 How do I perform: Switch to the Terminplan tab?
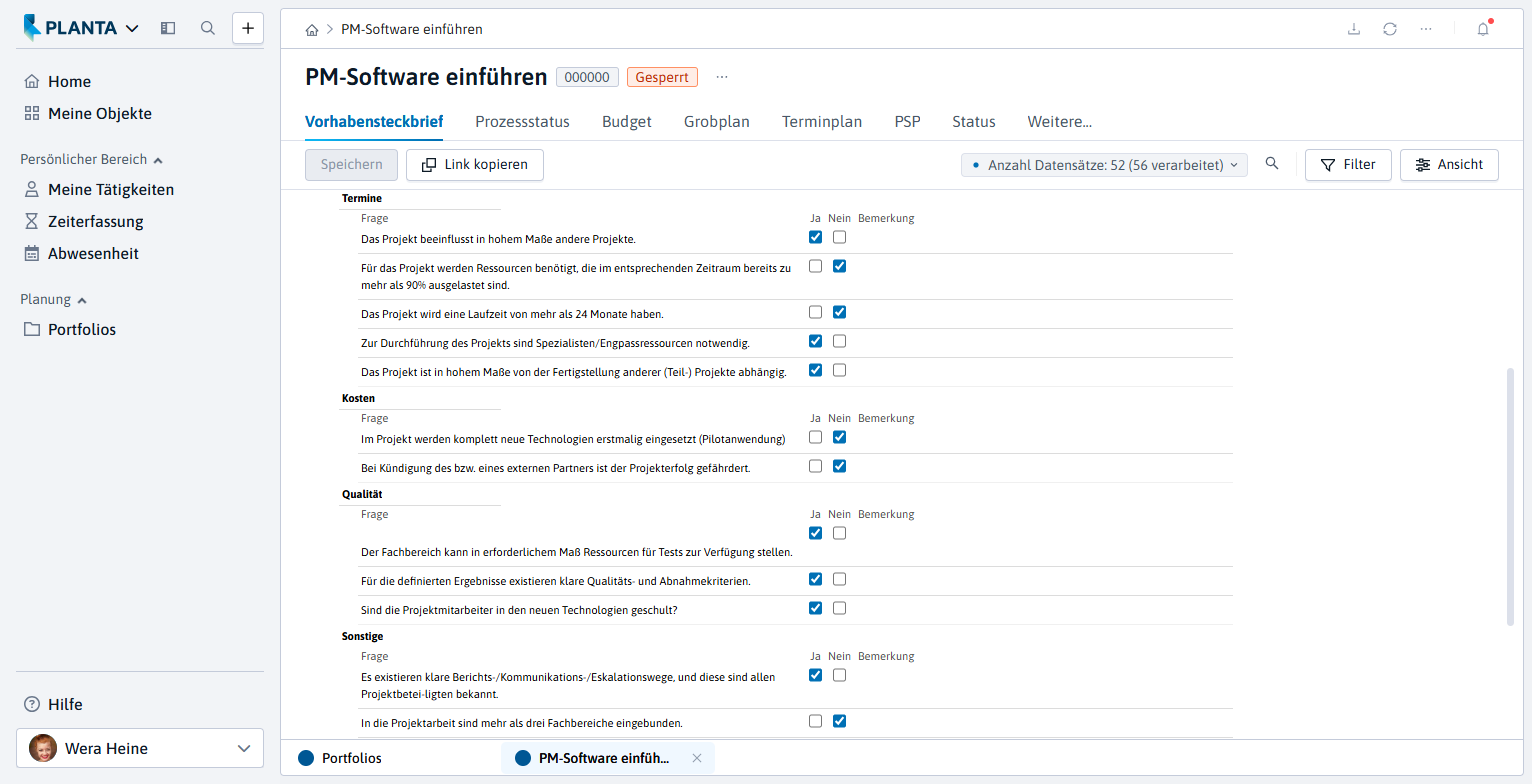pyautogui.click(x=822, y=122)
